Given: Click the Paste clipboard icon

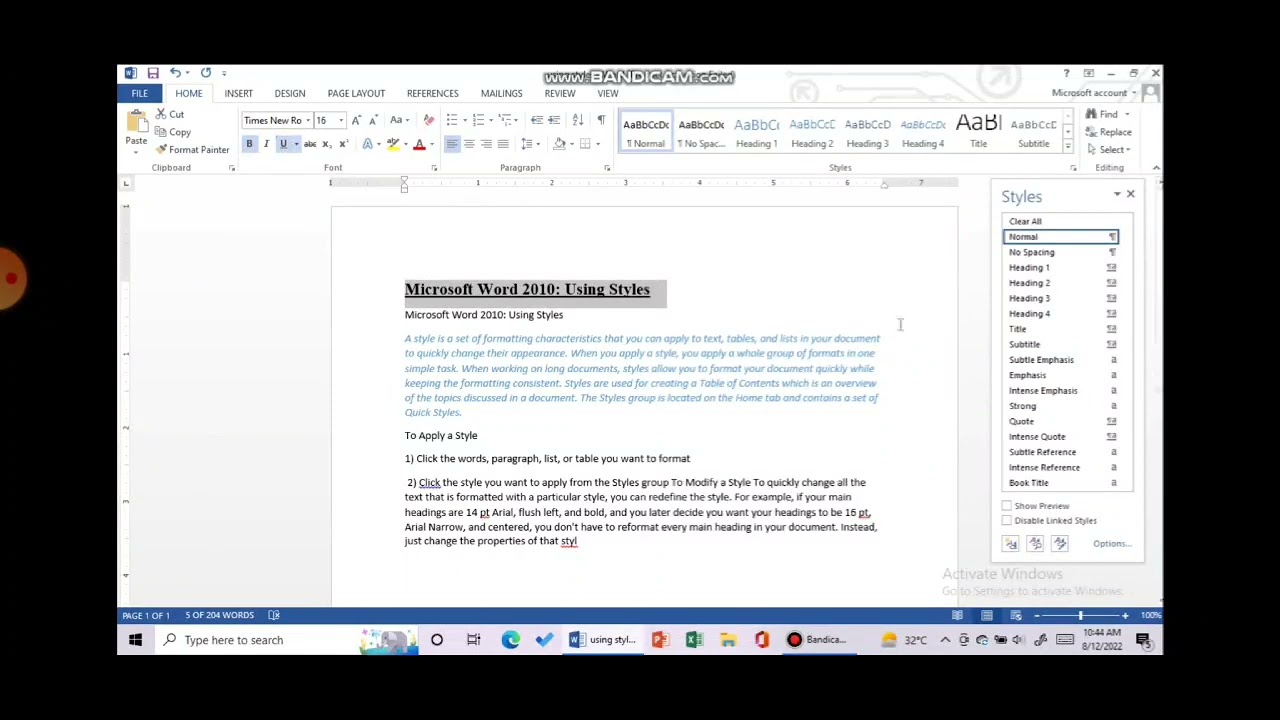Looking at the screenshot, I should (x=136, y=122).
